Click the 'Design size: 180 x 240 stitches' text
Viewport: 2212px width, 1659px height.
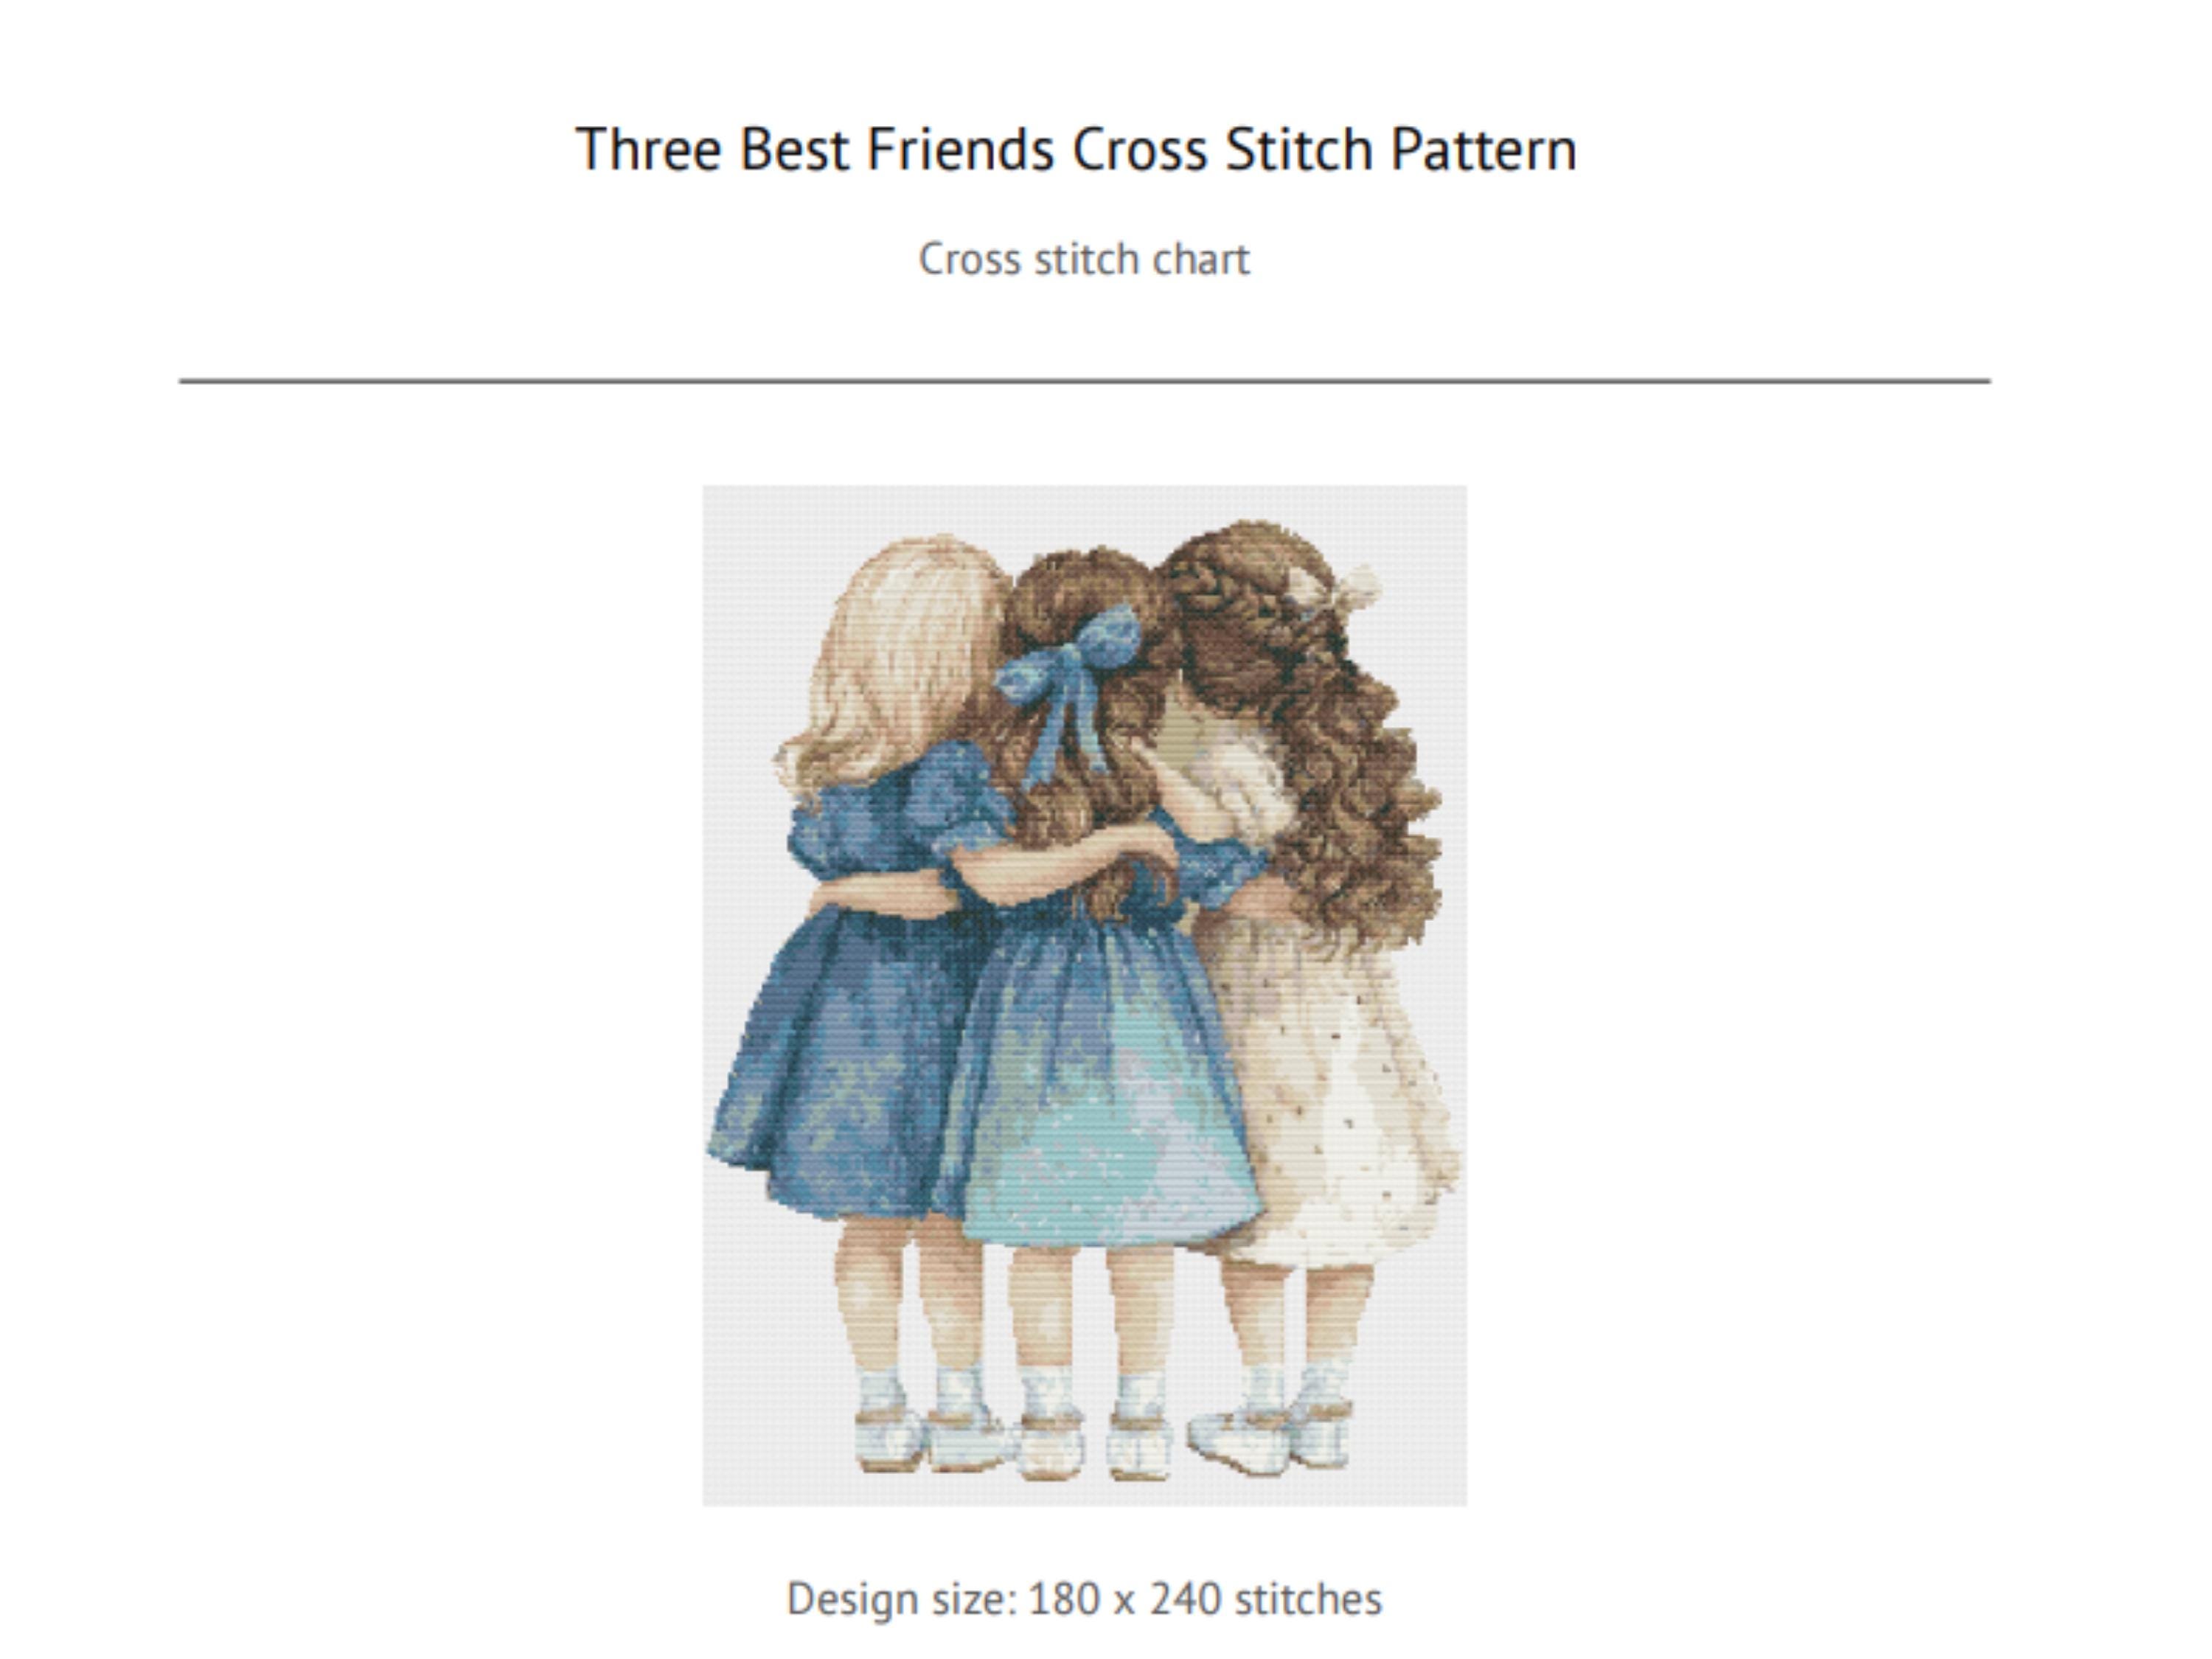click(1084, 1598)
